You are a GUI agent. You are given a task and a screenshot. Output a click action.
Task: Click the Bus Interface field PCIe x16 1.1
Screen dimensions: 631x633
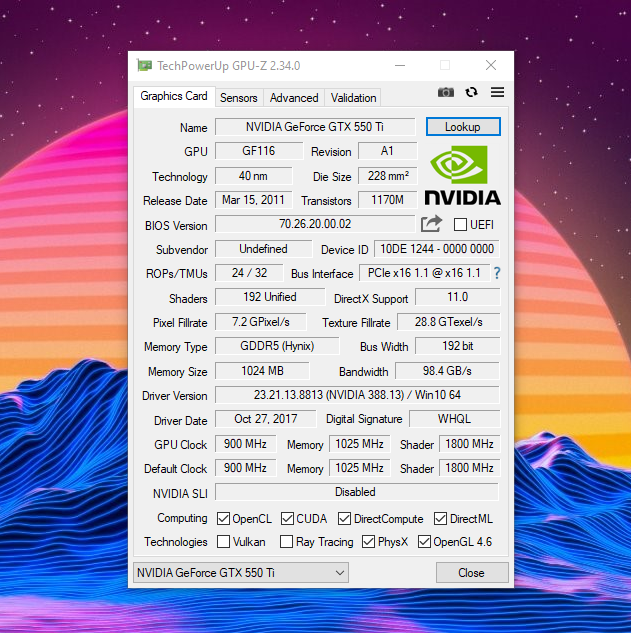[x=424, y=273]
